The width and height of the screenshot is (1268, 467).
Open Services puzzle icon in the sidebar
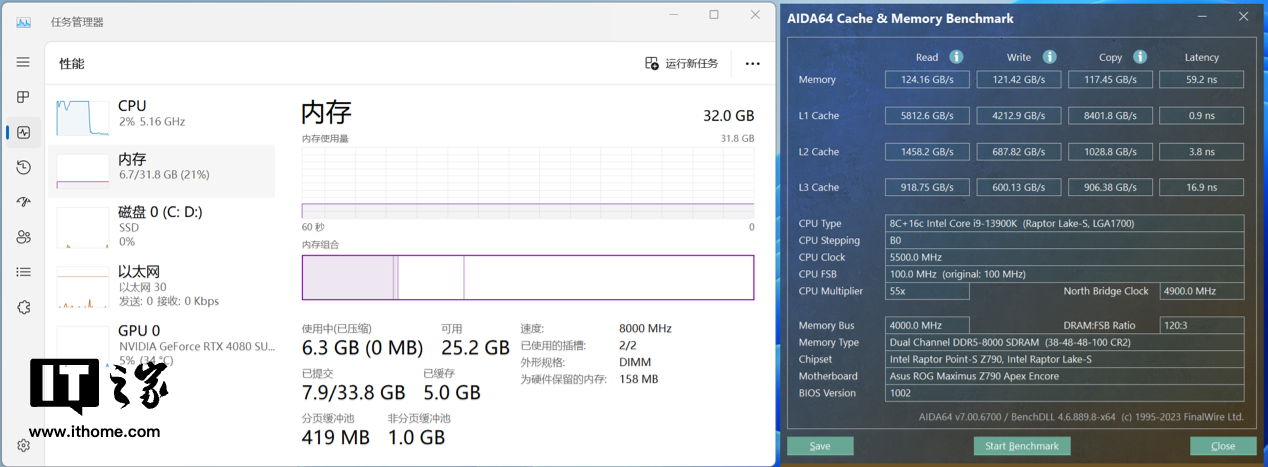click(x=23, y=307)
